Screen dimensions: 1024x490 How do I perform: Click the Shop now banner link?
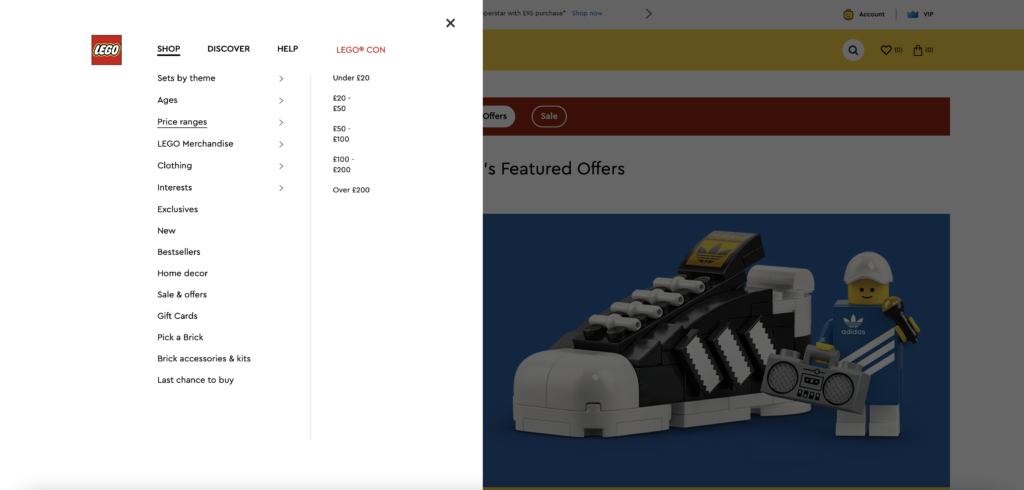(x=587, y=13)
